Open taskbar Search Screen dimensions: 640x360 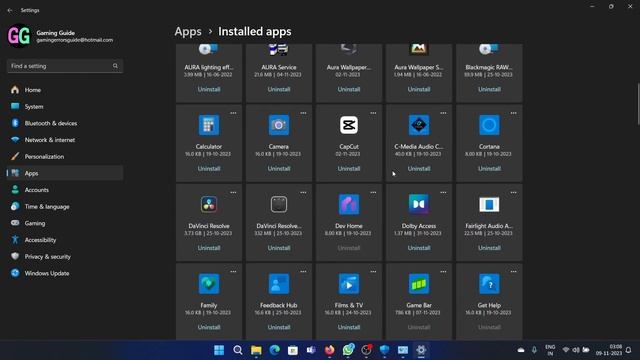(x=238, y=350)
